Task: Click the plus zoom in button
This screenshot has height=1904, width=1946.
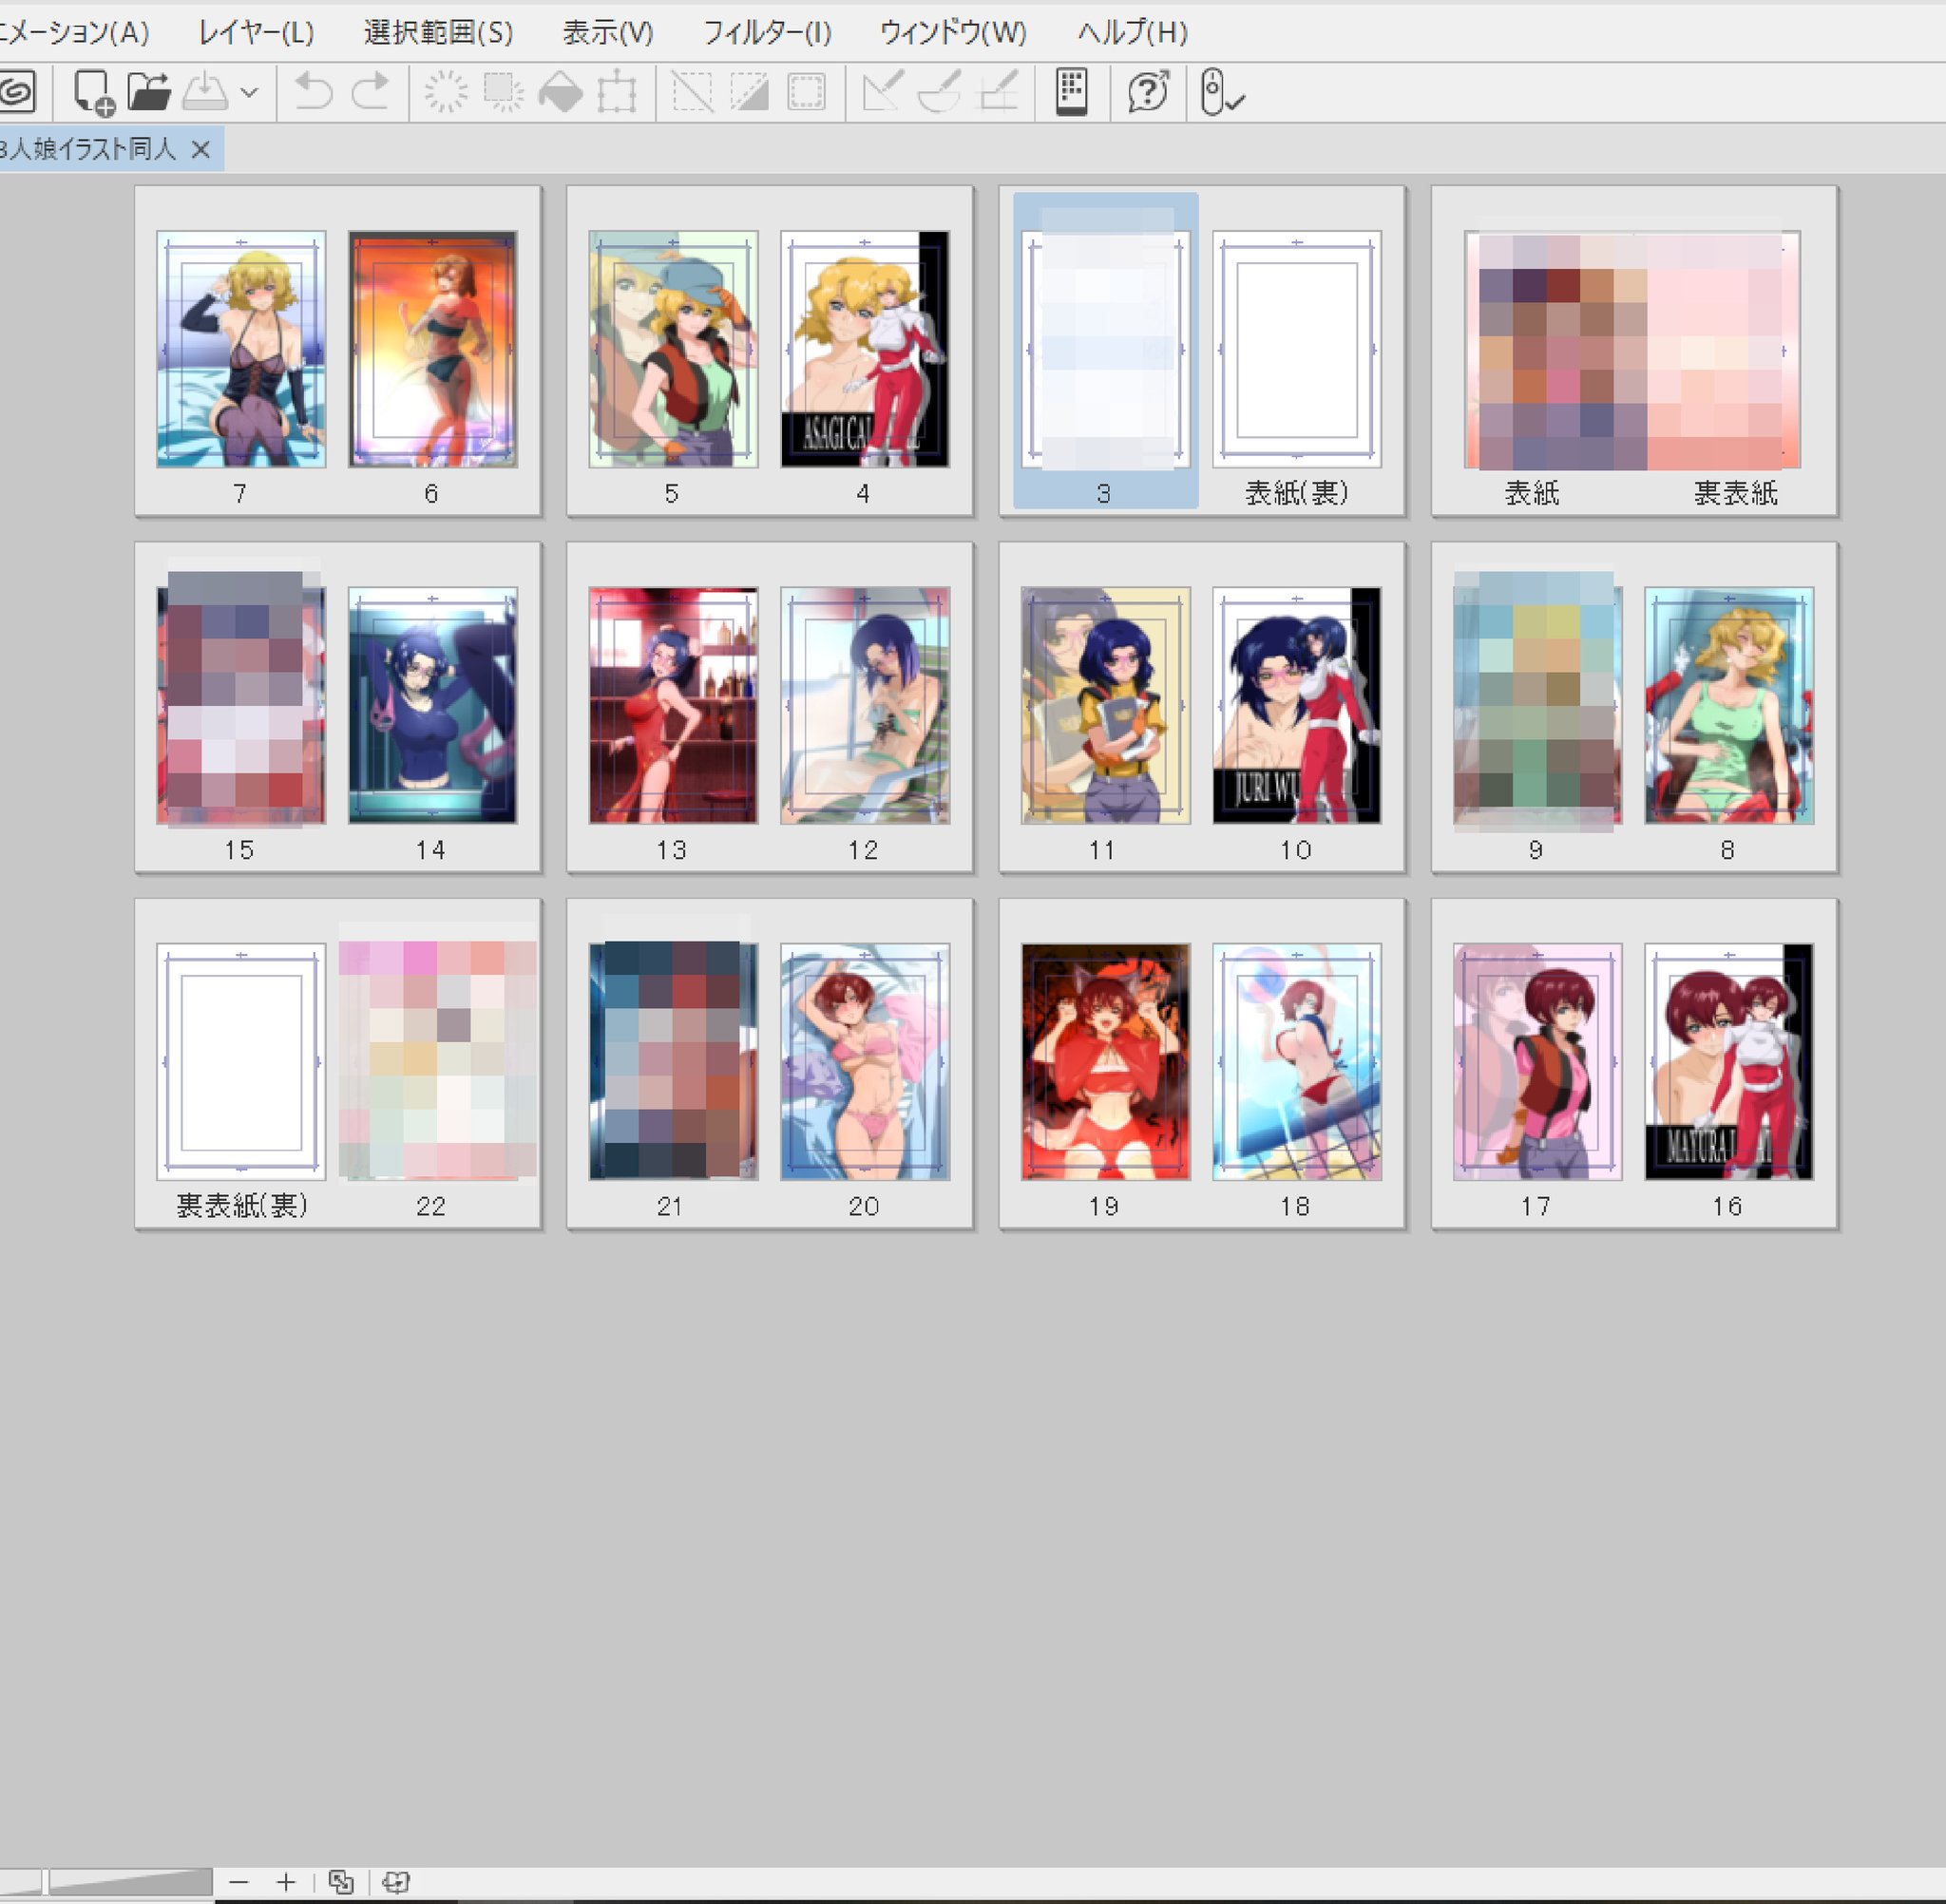Action: coord(286,1882)
